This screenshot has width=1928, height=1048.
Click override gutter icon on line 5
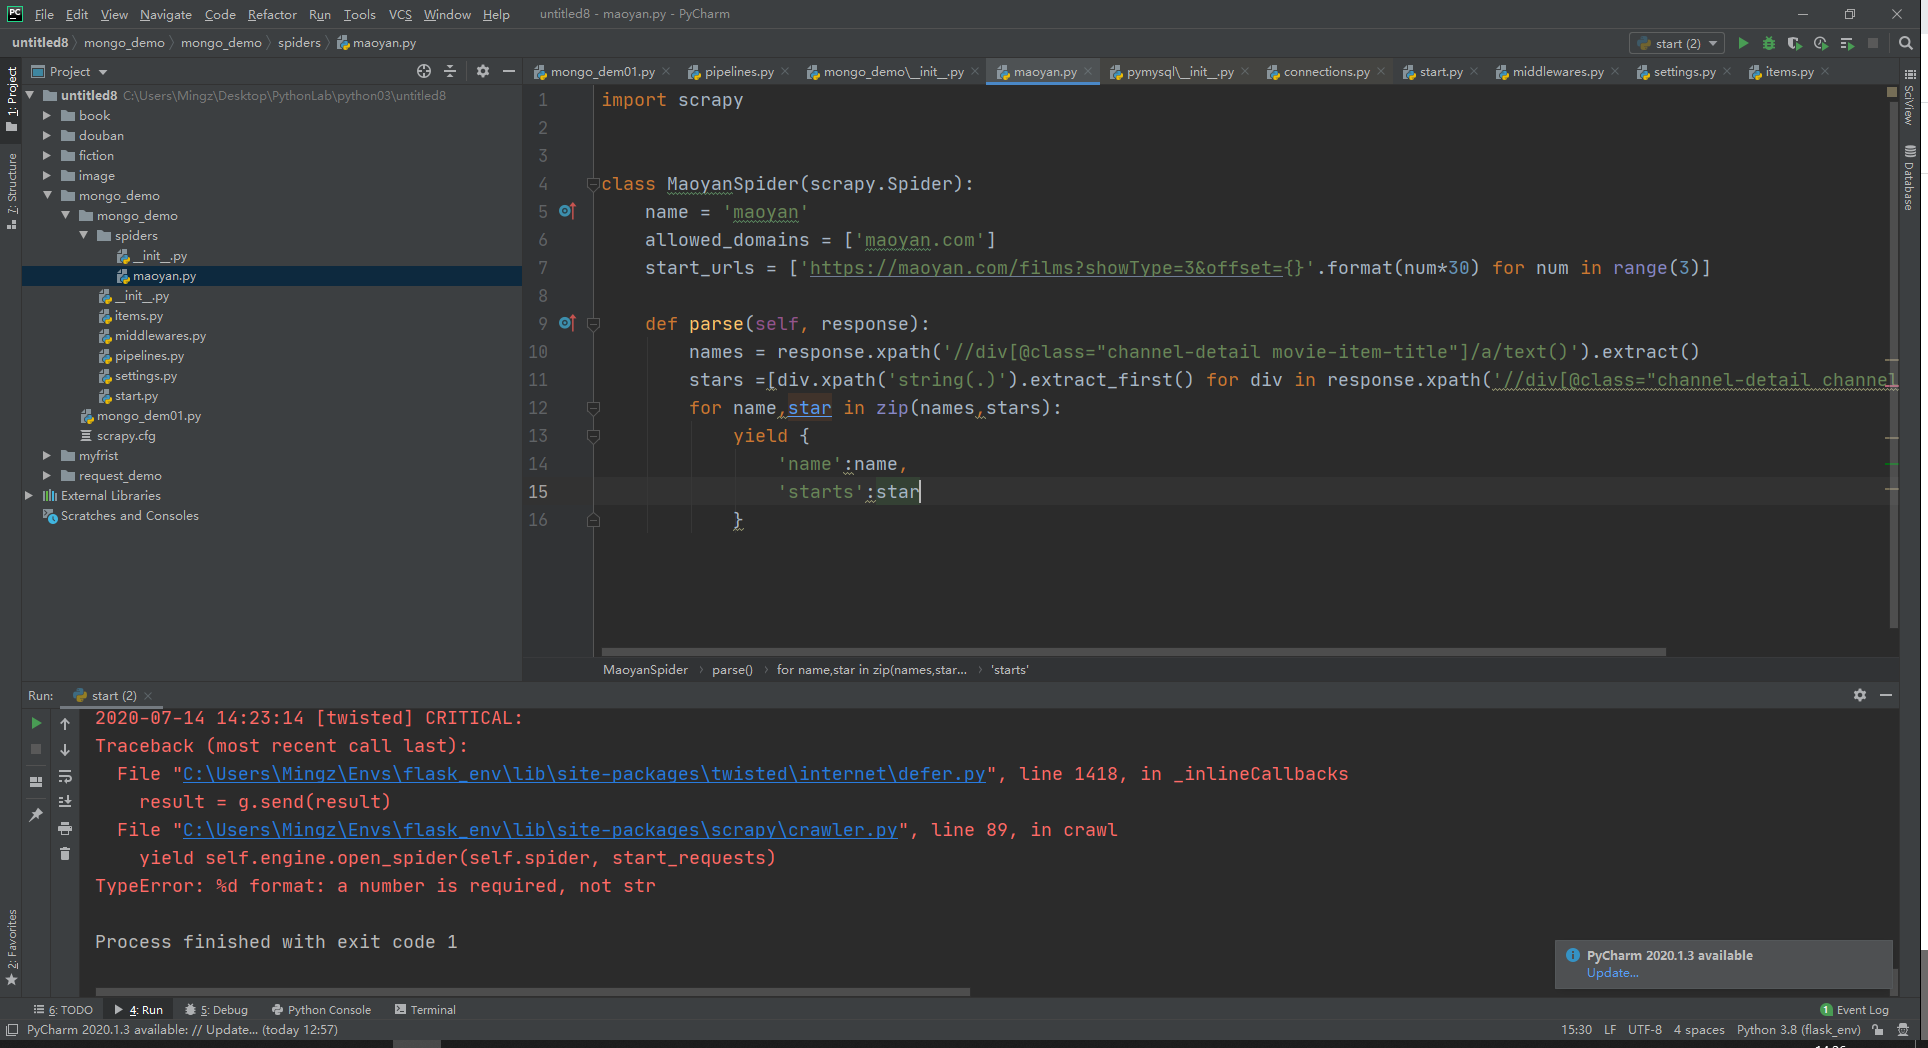[x=567, y=211]
